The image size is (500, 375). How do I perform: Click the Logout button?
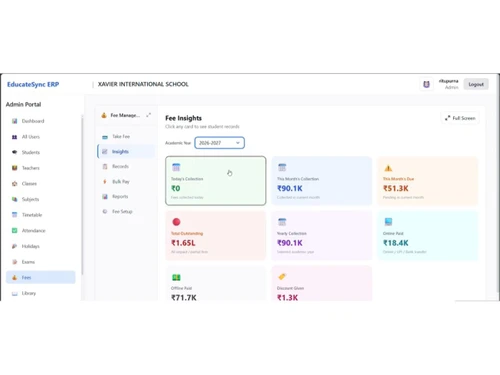(476, 84)
